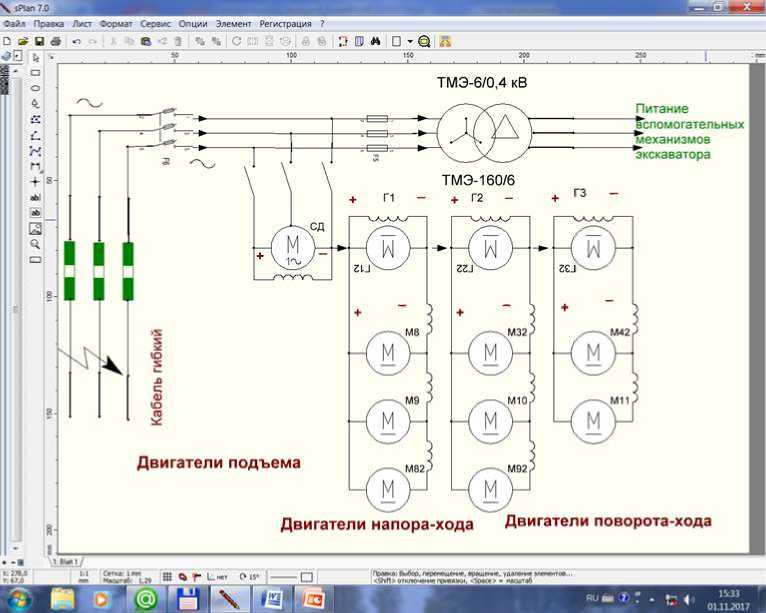
Task: Open the Правка menu
Action: pyautogui.click(x=48, y=23)
